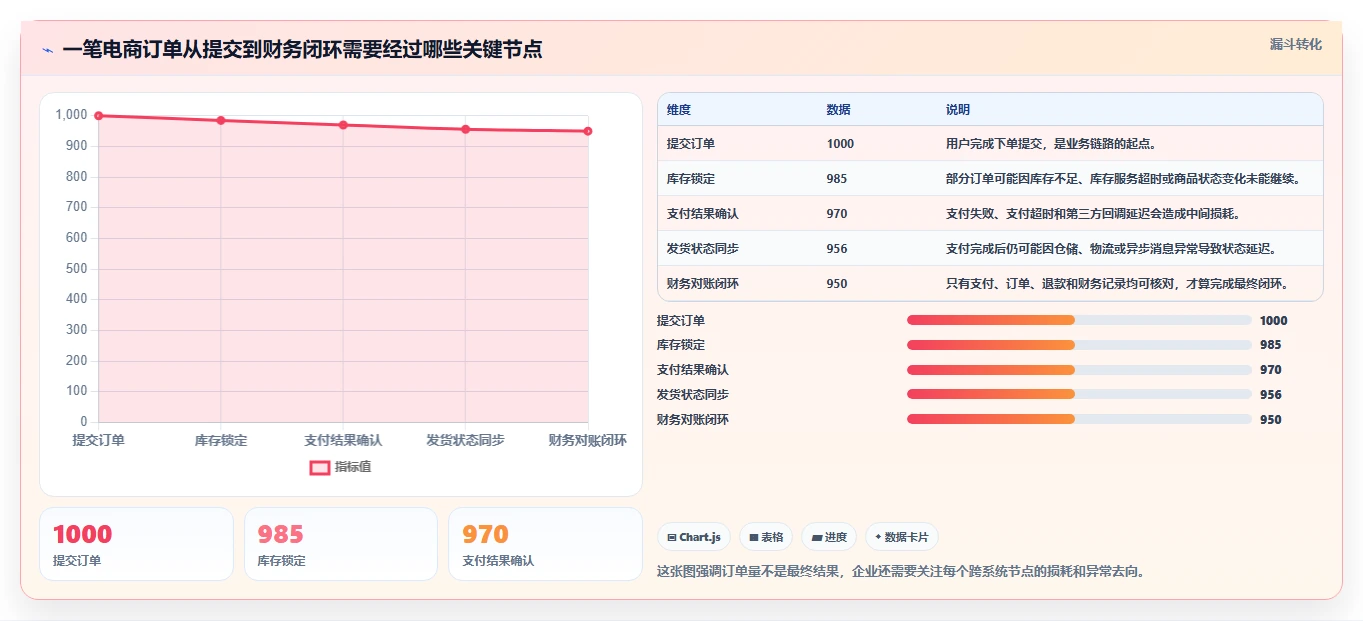
Task: Click the description starting '支付失败、支付超时'
Action: [1094, 214]
